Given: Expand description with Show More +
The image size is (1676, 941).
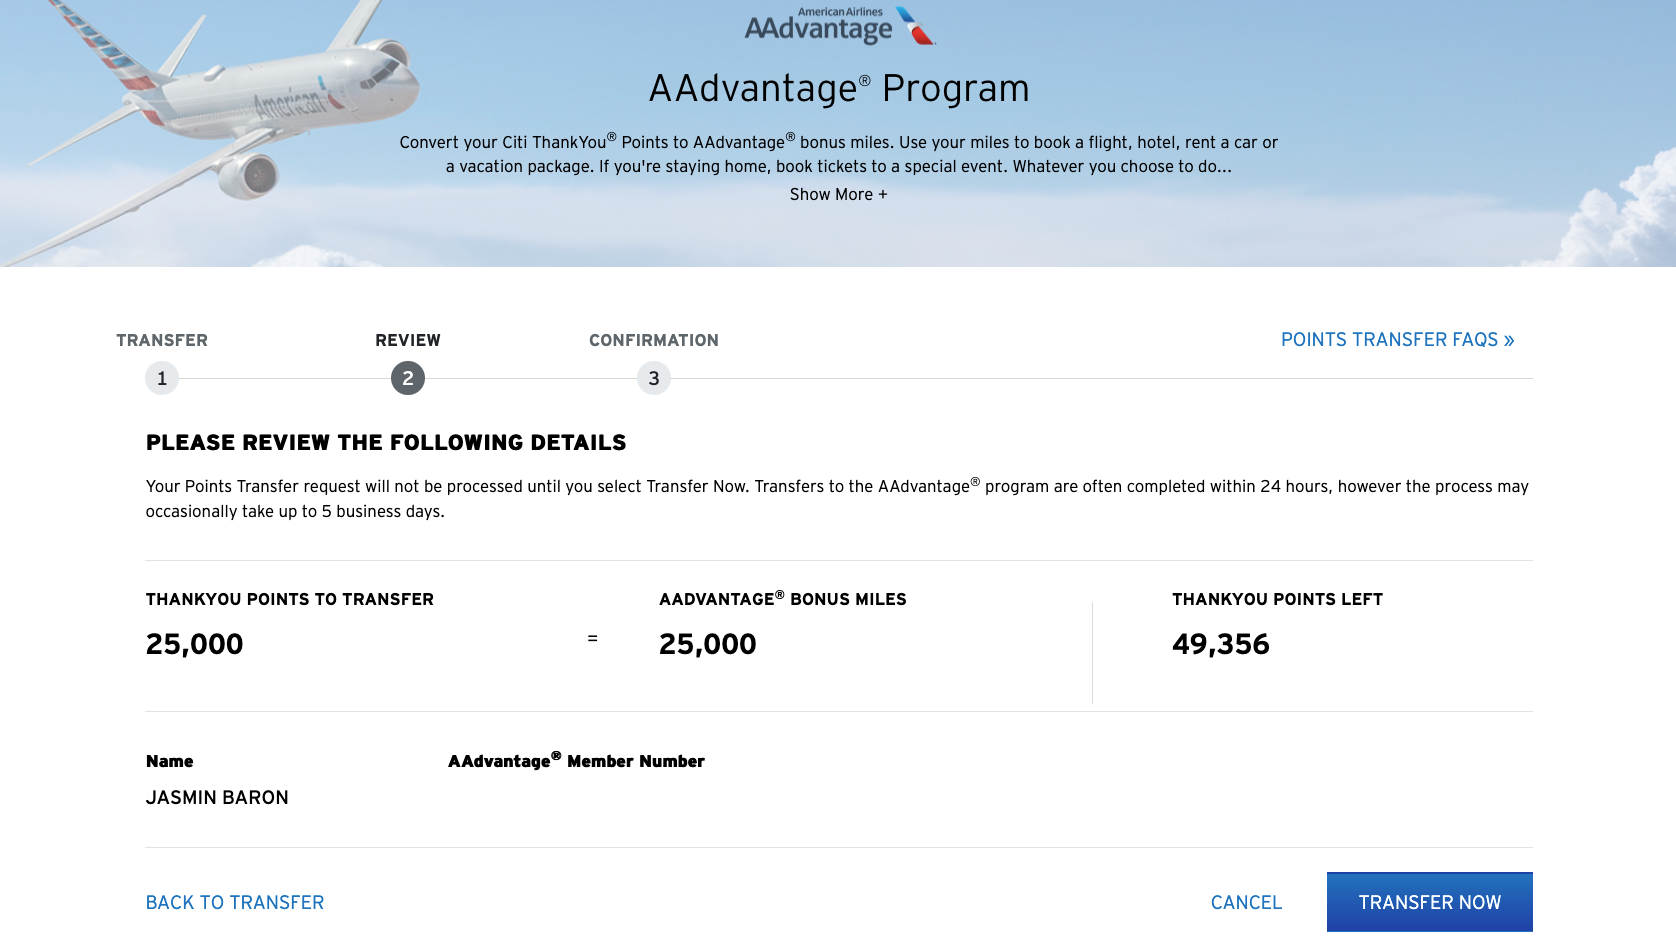Looking at the screenshot, I should click(838, 194).
